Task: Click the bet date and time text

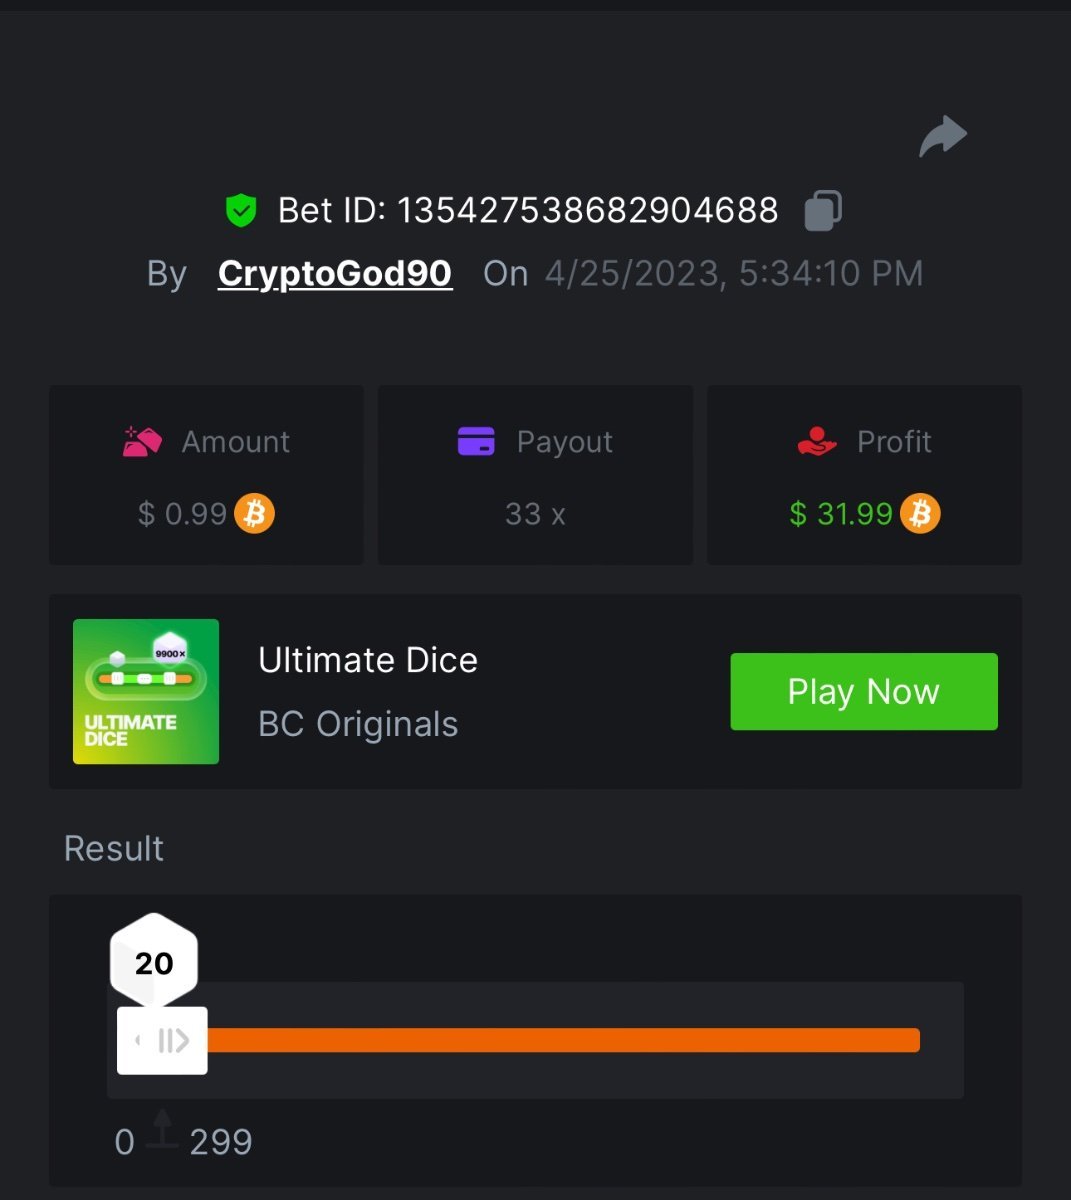Action: tap(734, 273)
